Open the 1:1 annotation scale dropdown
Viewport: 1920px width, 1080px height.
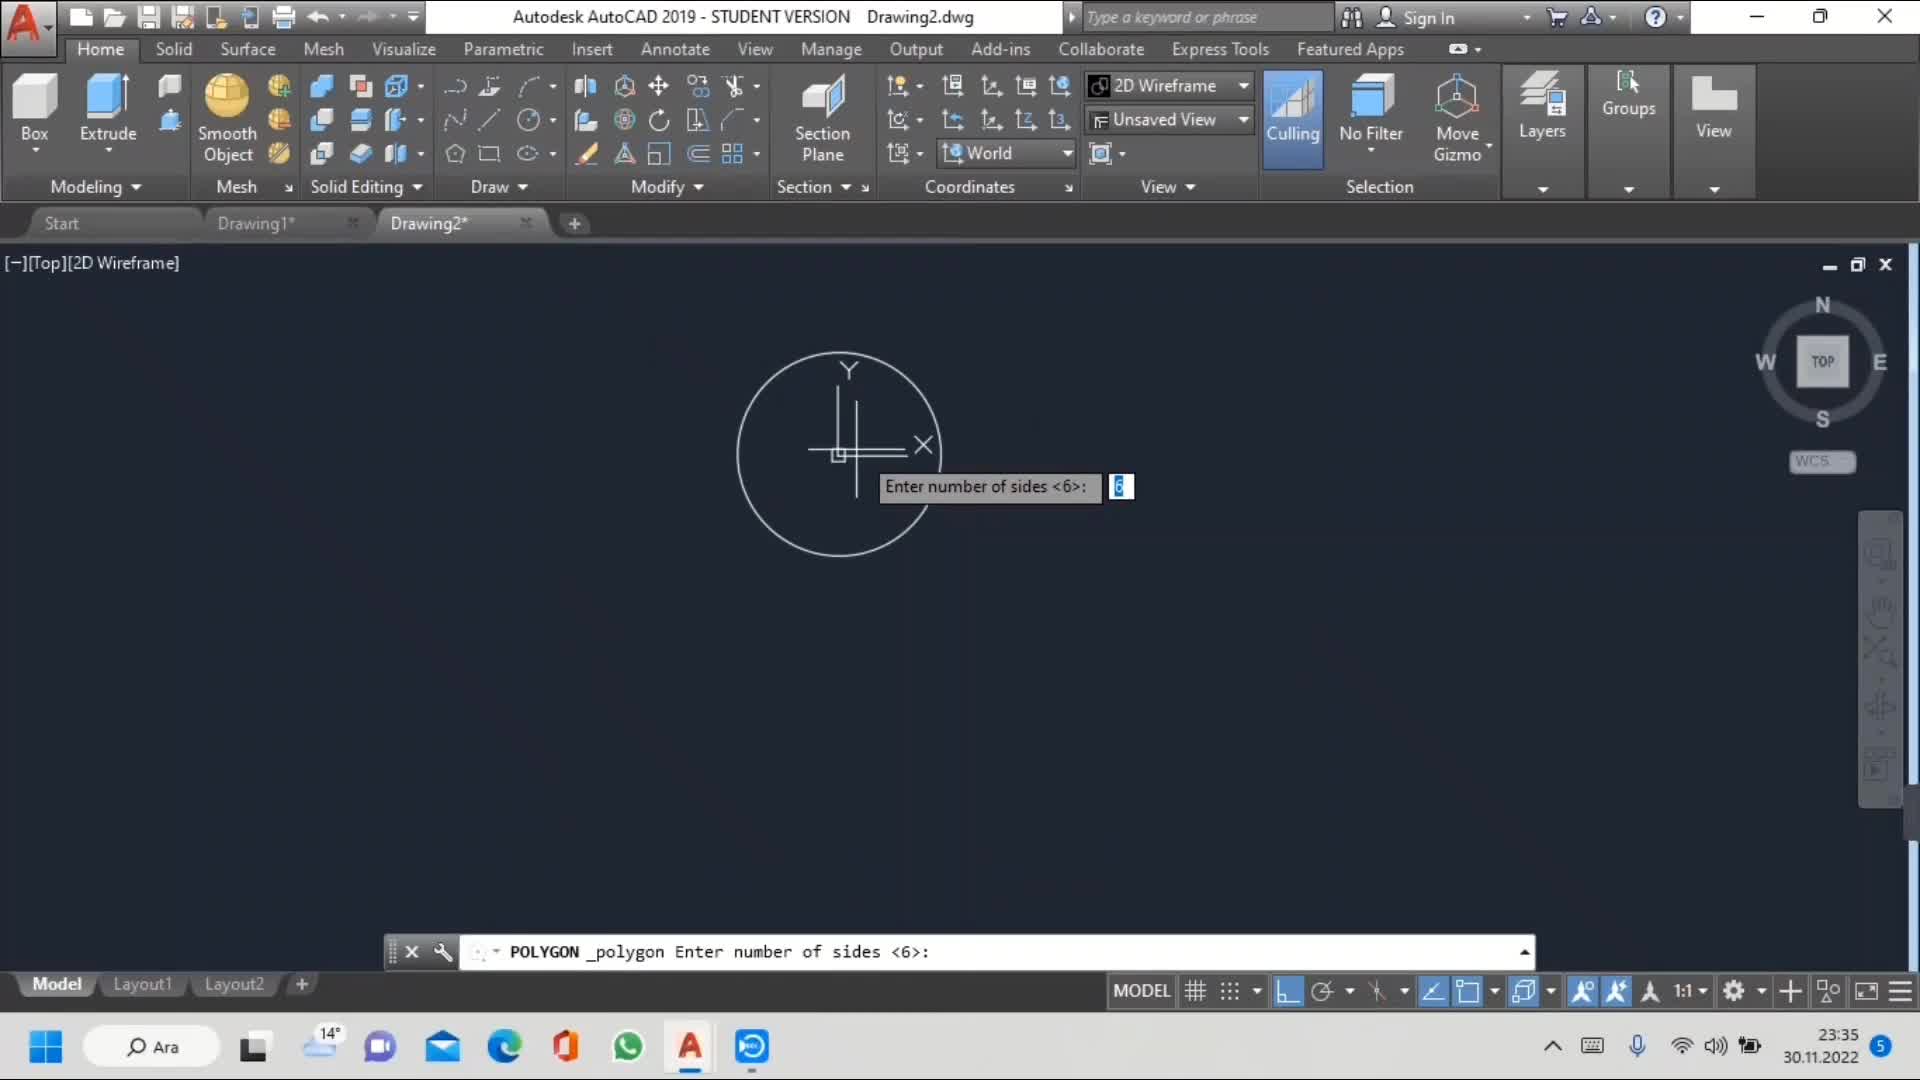click(x=1691, y=991)
